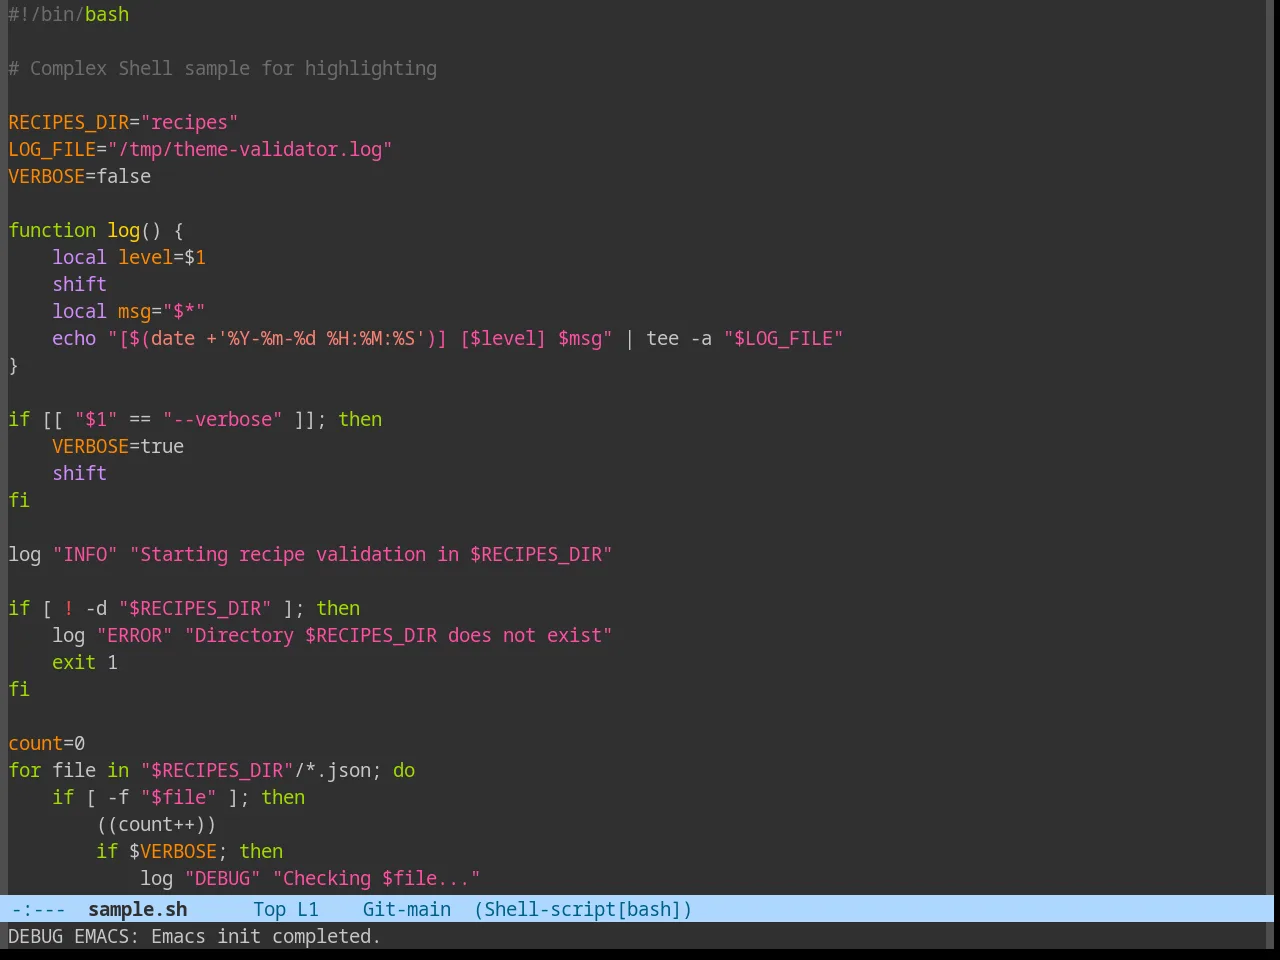Click the sample.sh buffer name in mode line
This screenshot has width=1280, height=960.
click(137, 909)
